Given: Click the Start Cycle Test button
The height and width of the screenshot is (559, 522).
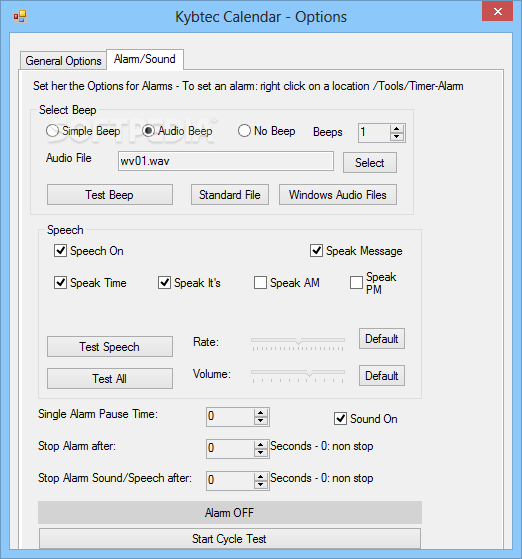Looking at the screenshot, I should (230, 539).
